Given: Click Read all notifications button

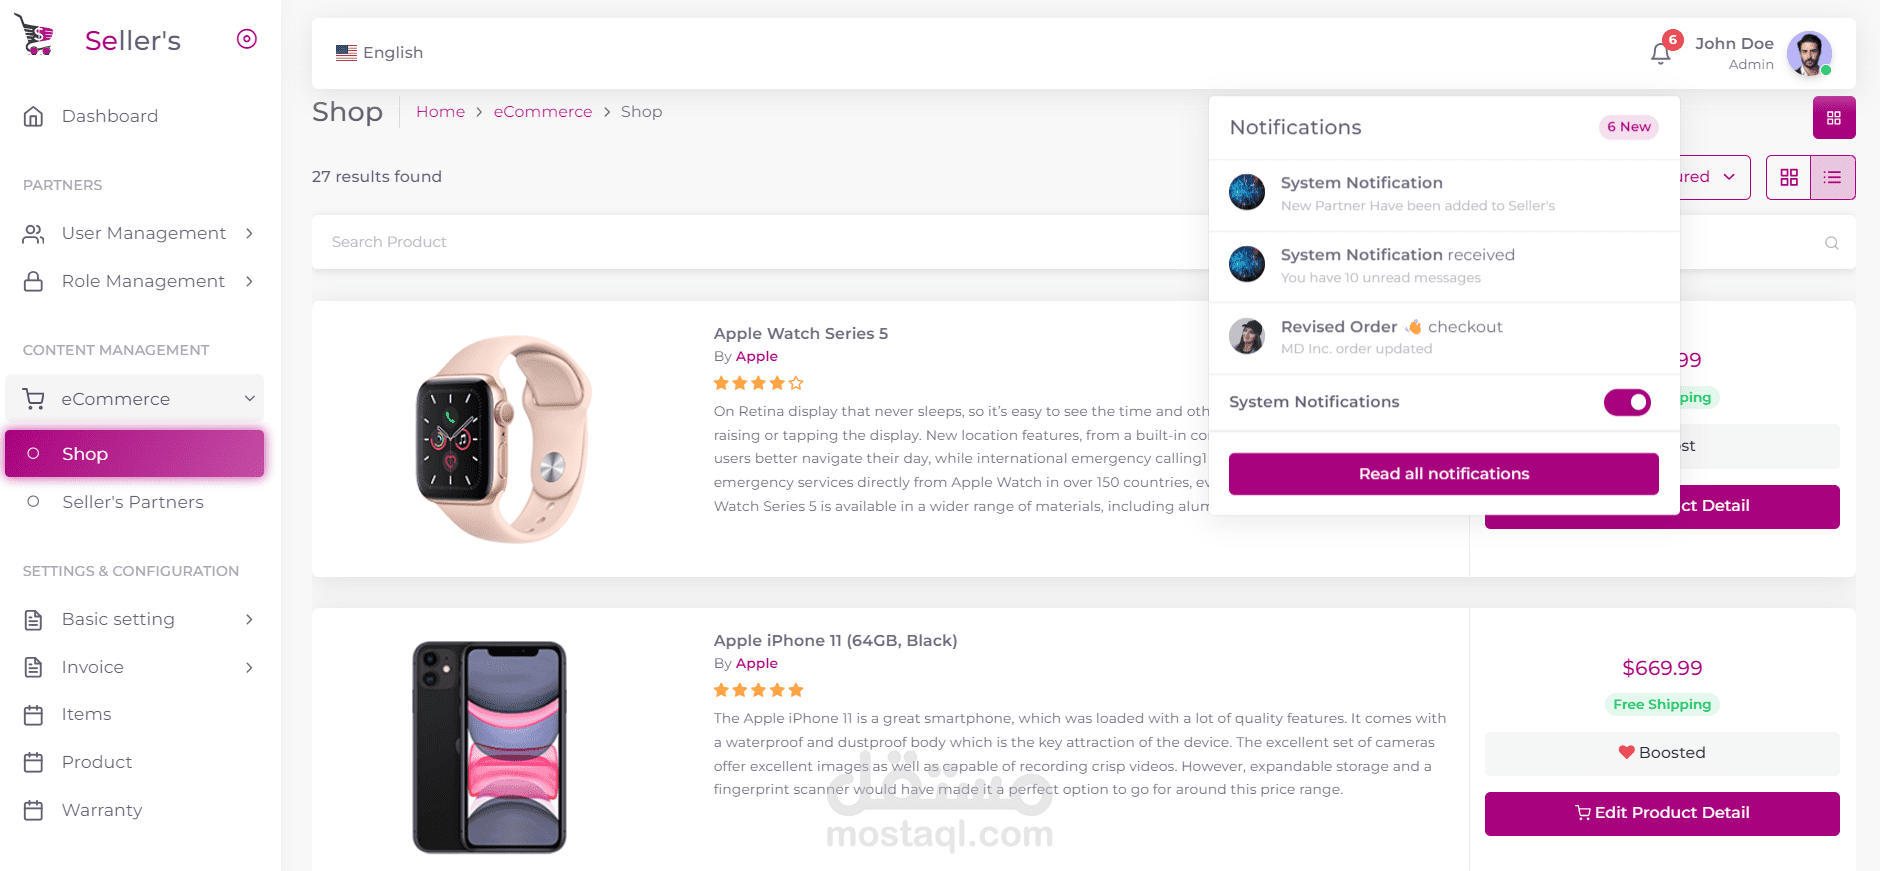Looking at the screenshot, I should [x=1443, y=474].
